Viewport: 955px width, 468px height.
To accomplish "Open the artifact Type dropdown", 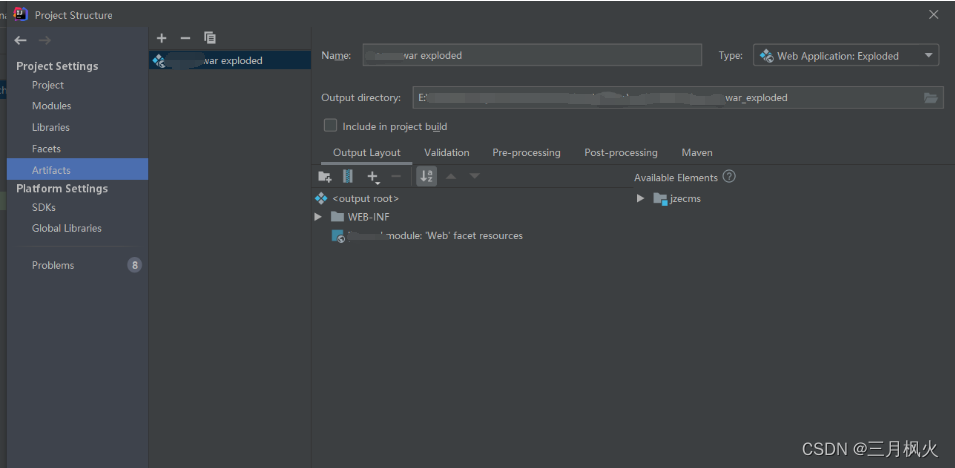I will coord(845,56).
